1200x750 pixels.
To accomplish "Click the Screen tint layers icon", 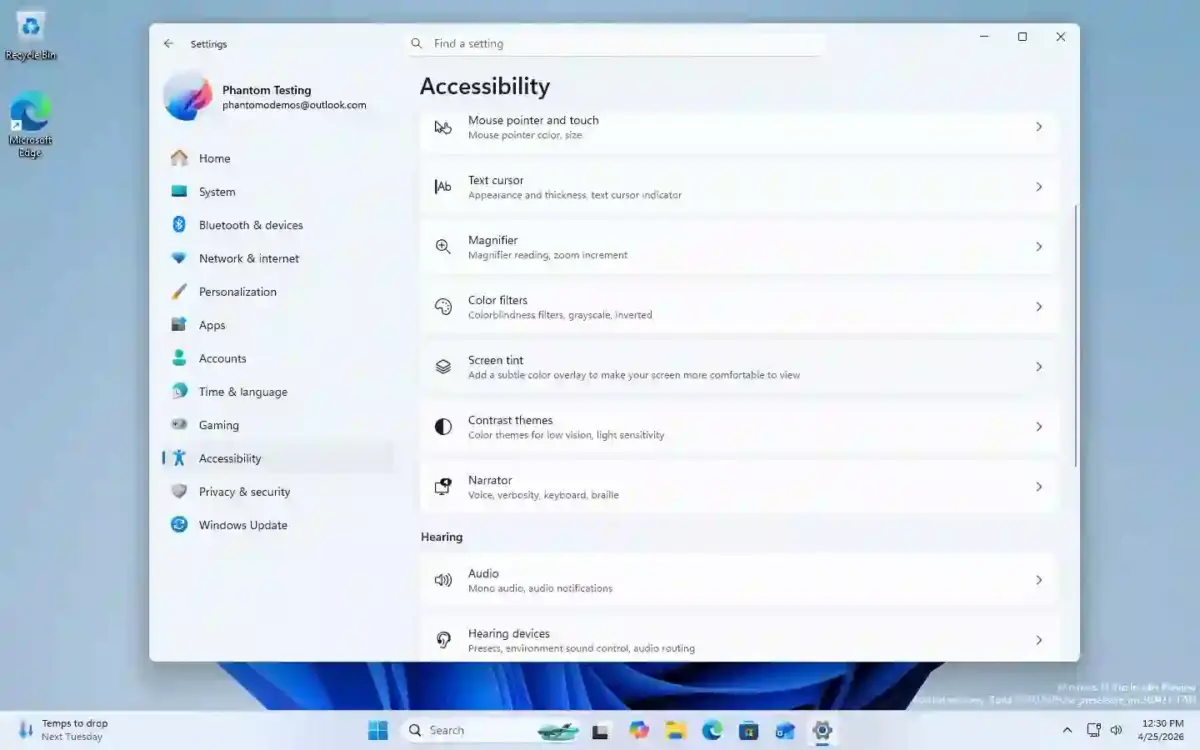I will coord(443,366).
